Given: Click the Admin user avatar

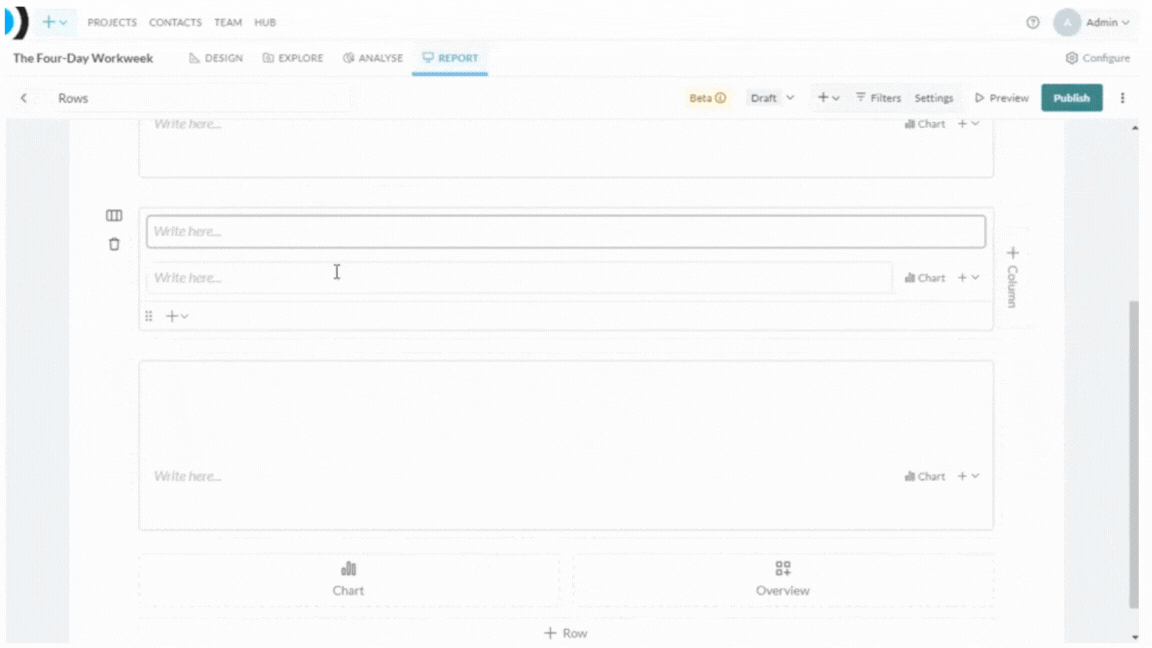Looking at the screenshot, I should coord(1066,23).
